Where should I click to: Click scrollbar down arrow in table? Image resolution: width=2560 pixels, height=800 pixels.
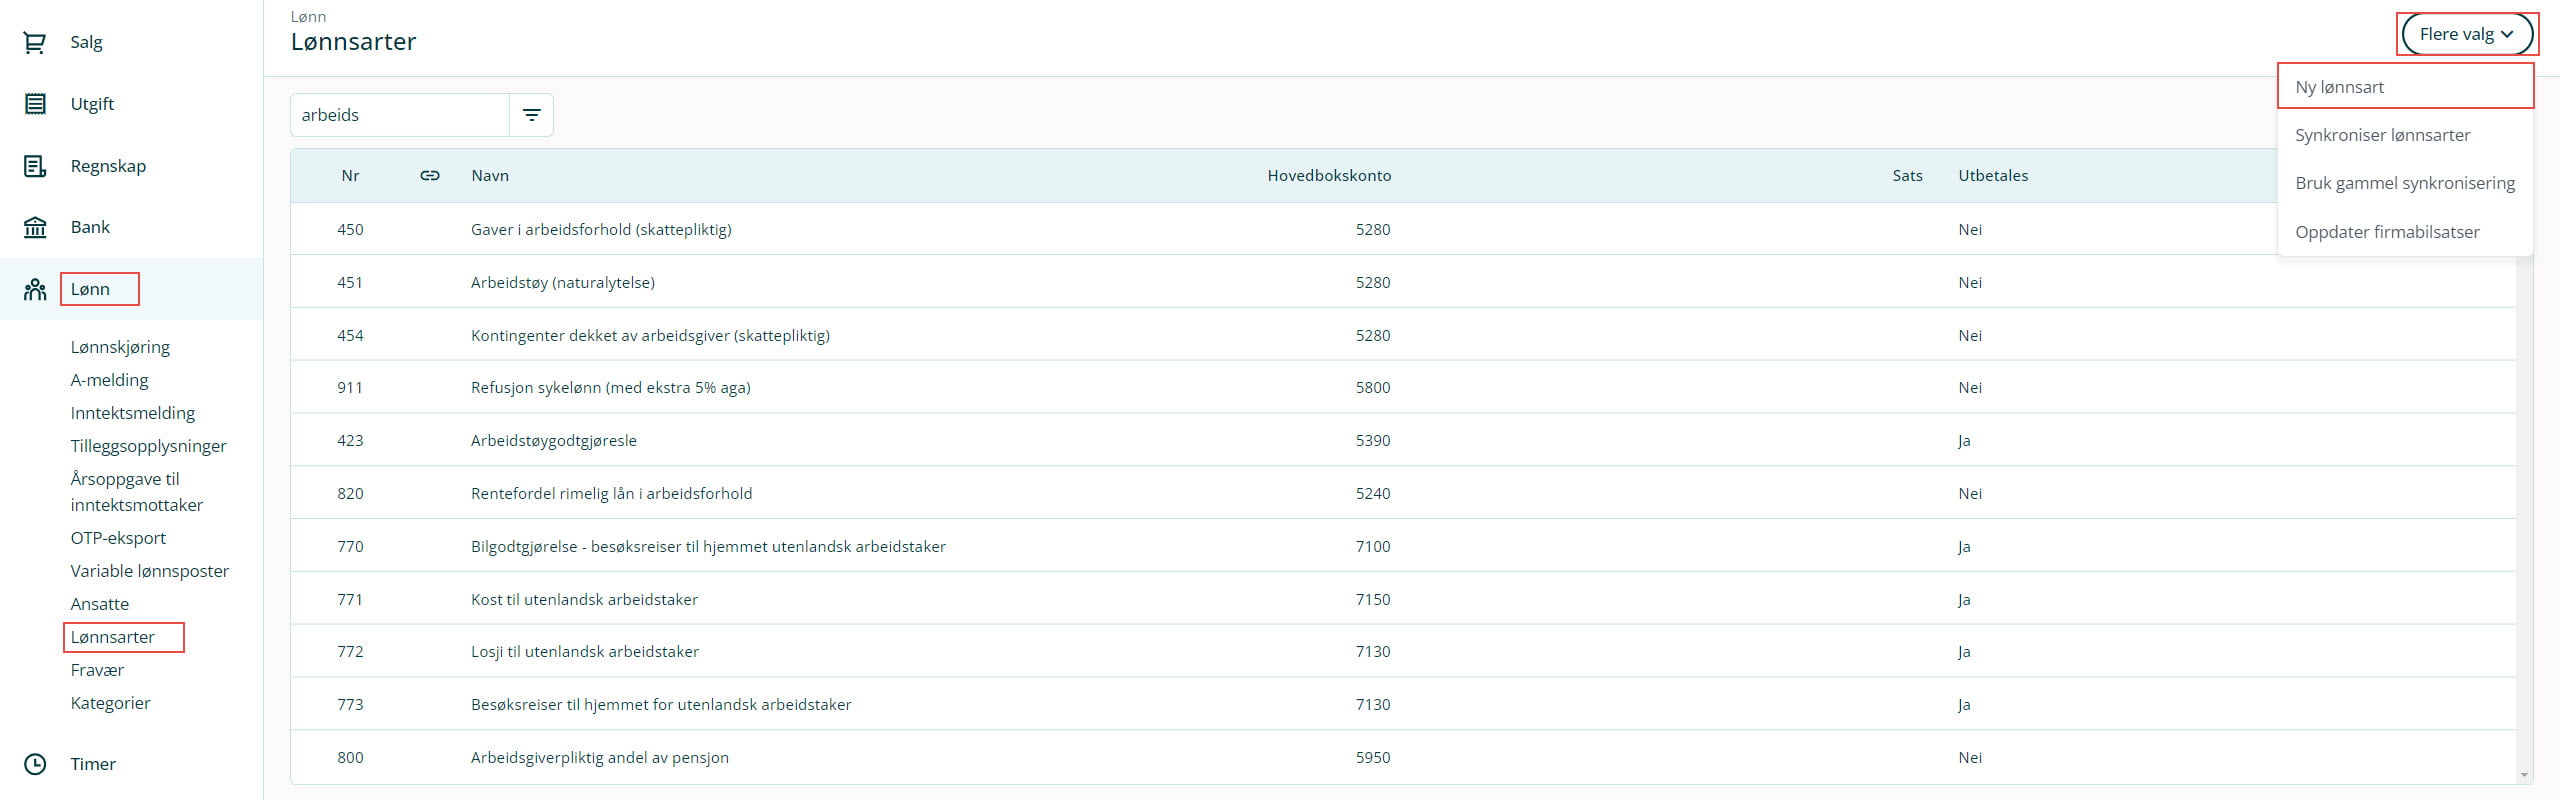pyautogui.click(x=2525, y=775)
